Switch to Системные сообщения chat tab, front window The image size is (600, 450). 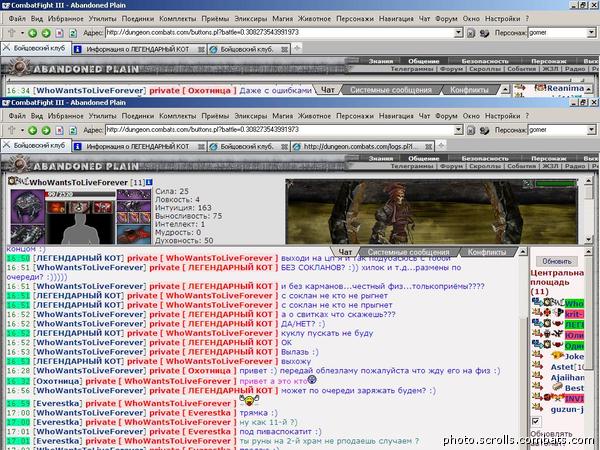pyautogui.click(x=408, y=252)
